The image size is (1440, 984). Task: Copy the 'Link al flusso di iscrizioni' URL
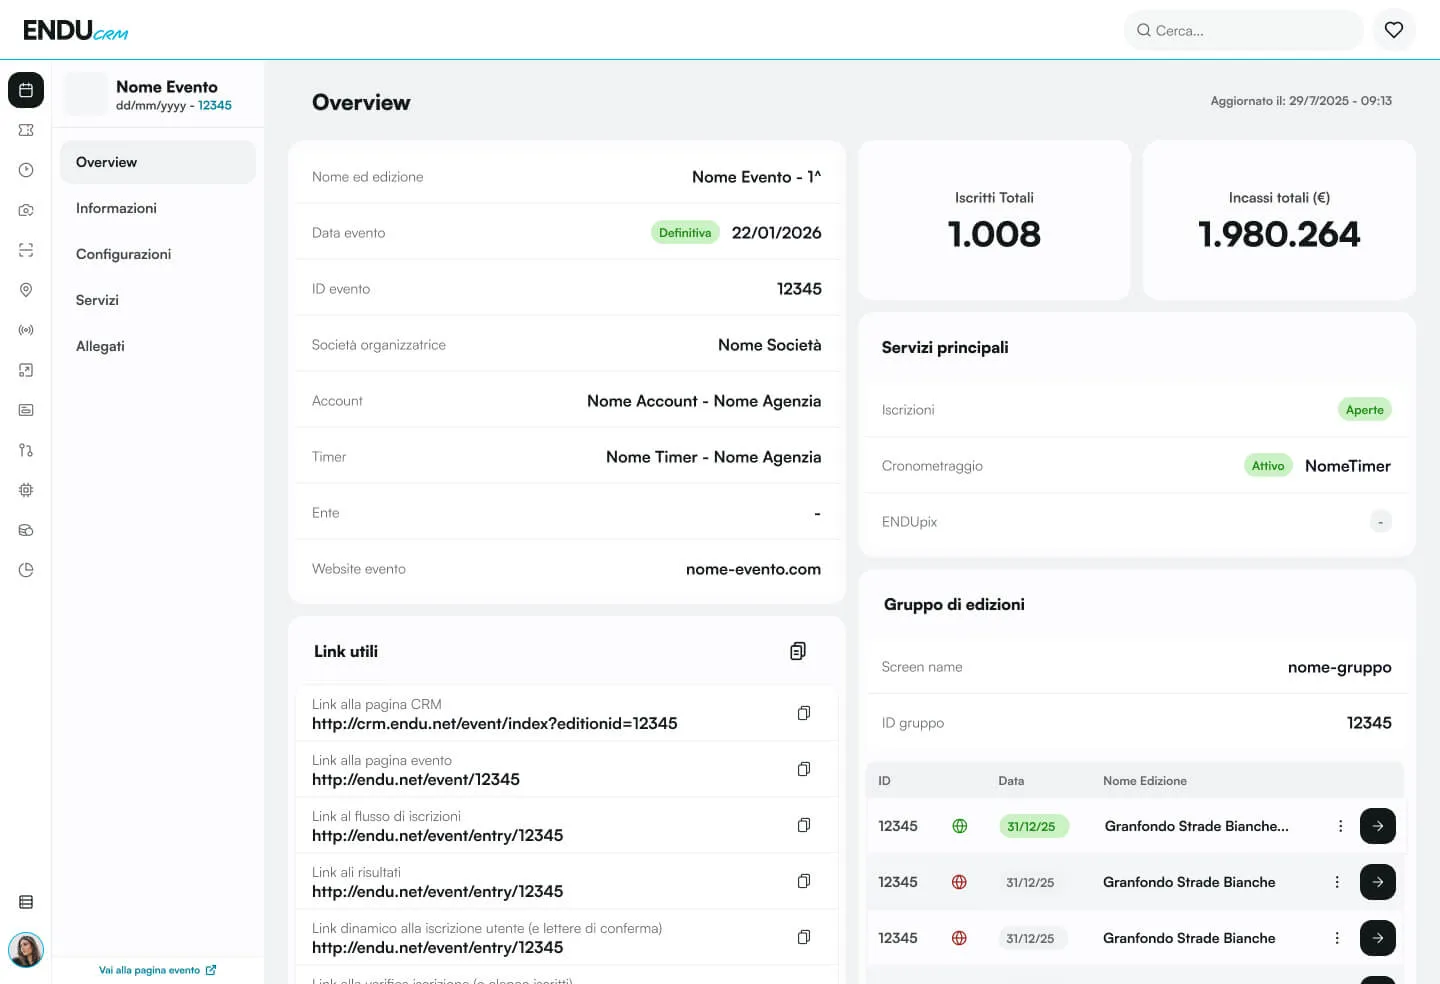[803, 825]
